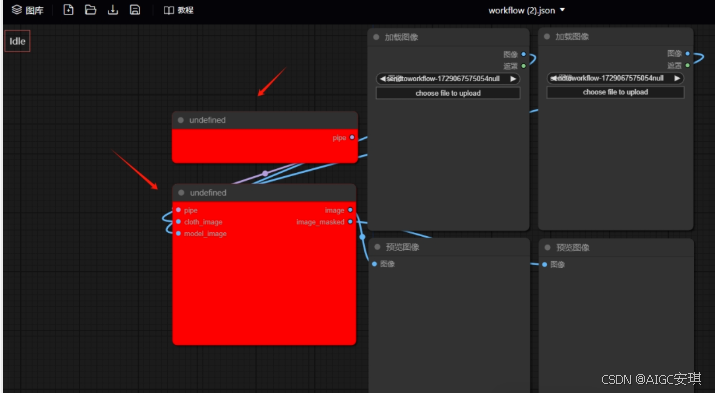715x393 pixels.
Task: Collapse the upper undefined node with its dot
Action: 181,120
